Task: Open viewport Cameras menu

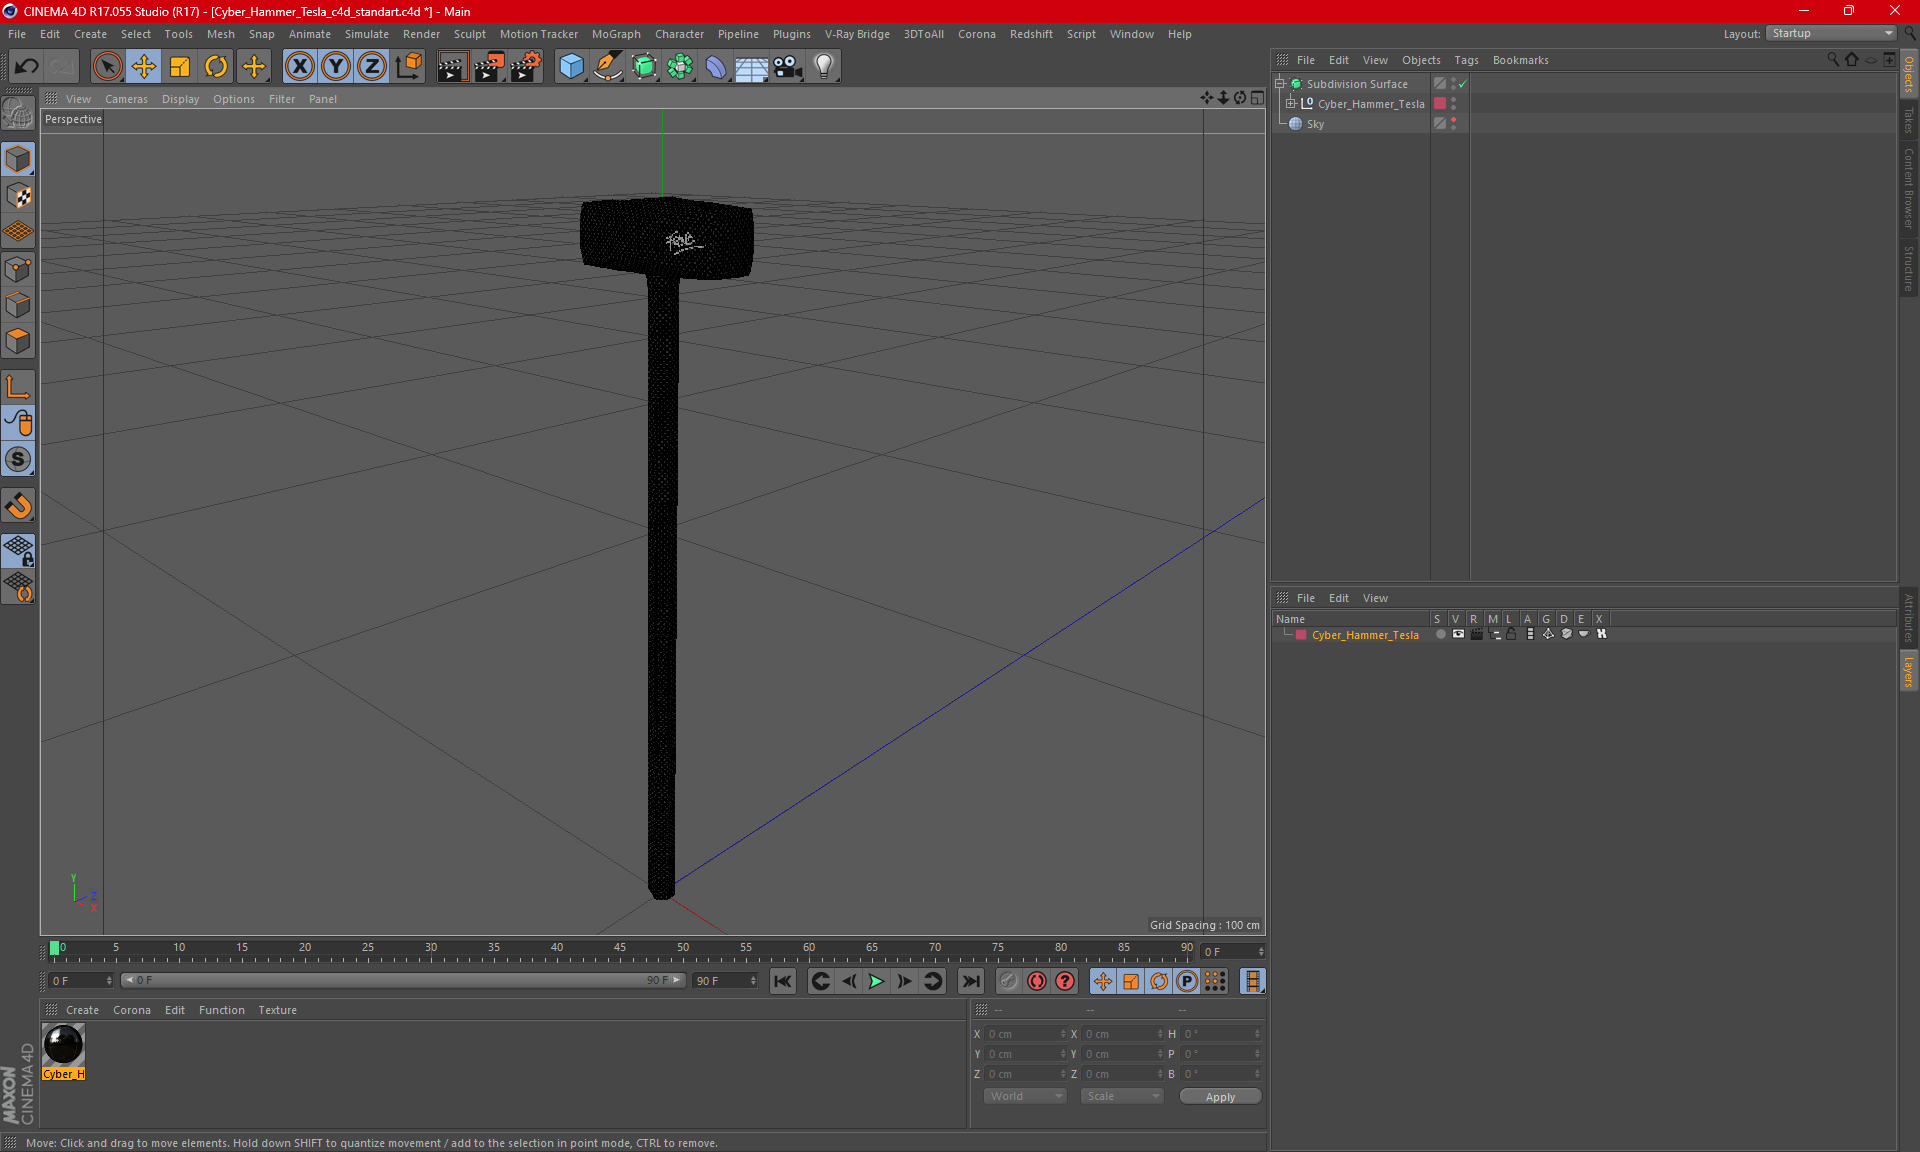Action: [x=126, y=99]
